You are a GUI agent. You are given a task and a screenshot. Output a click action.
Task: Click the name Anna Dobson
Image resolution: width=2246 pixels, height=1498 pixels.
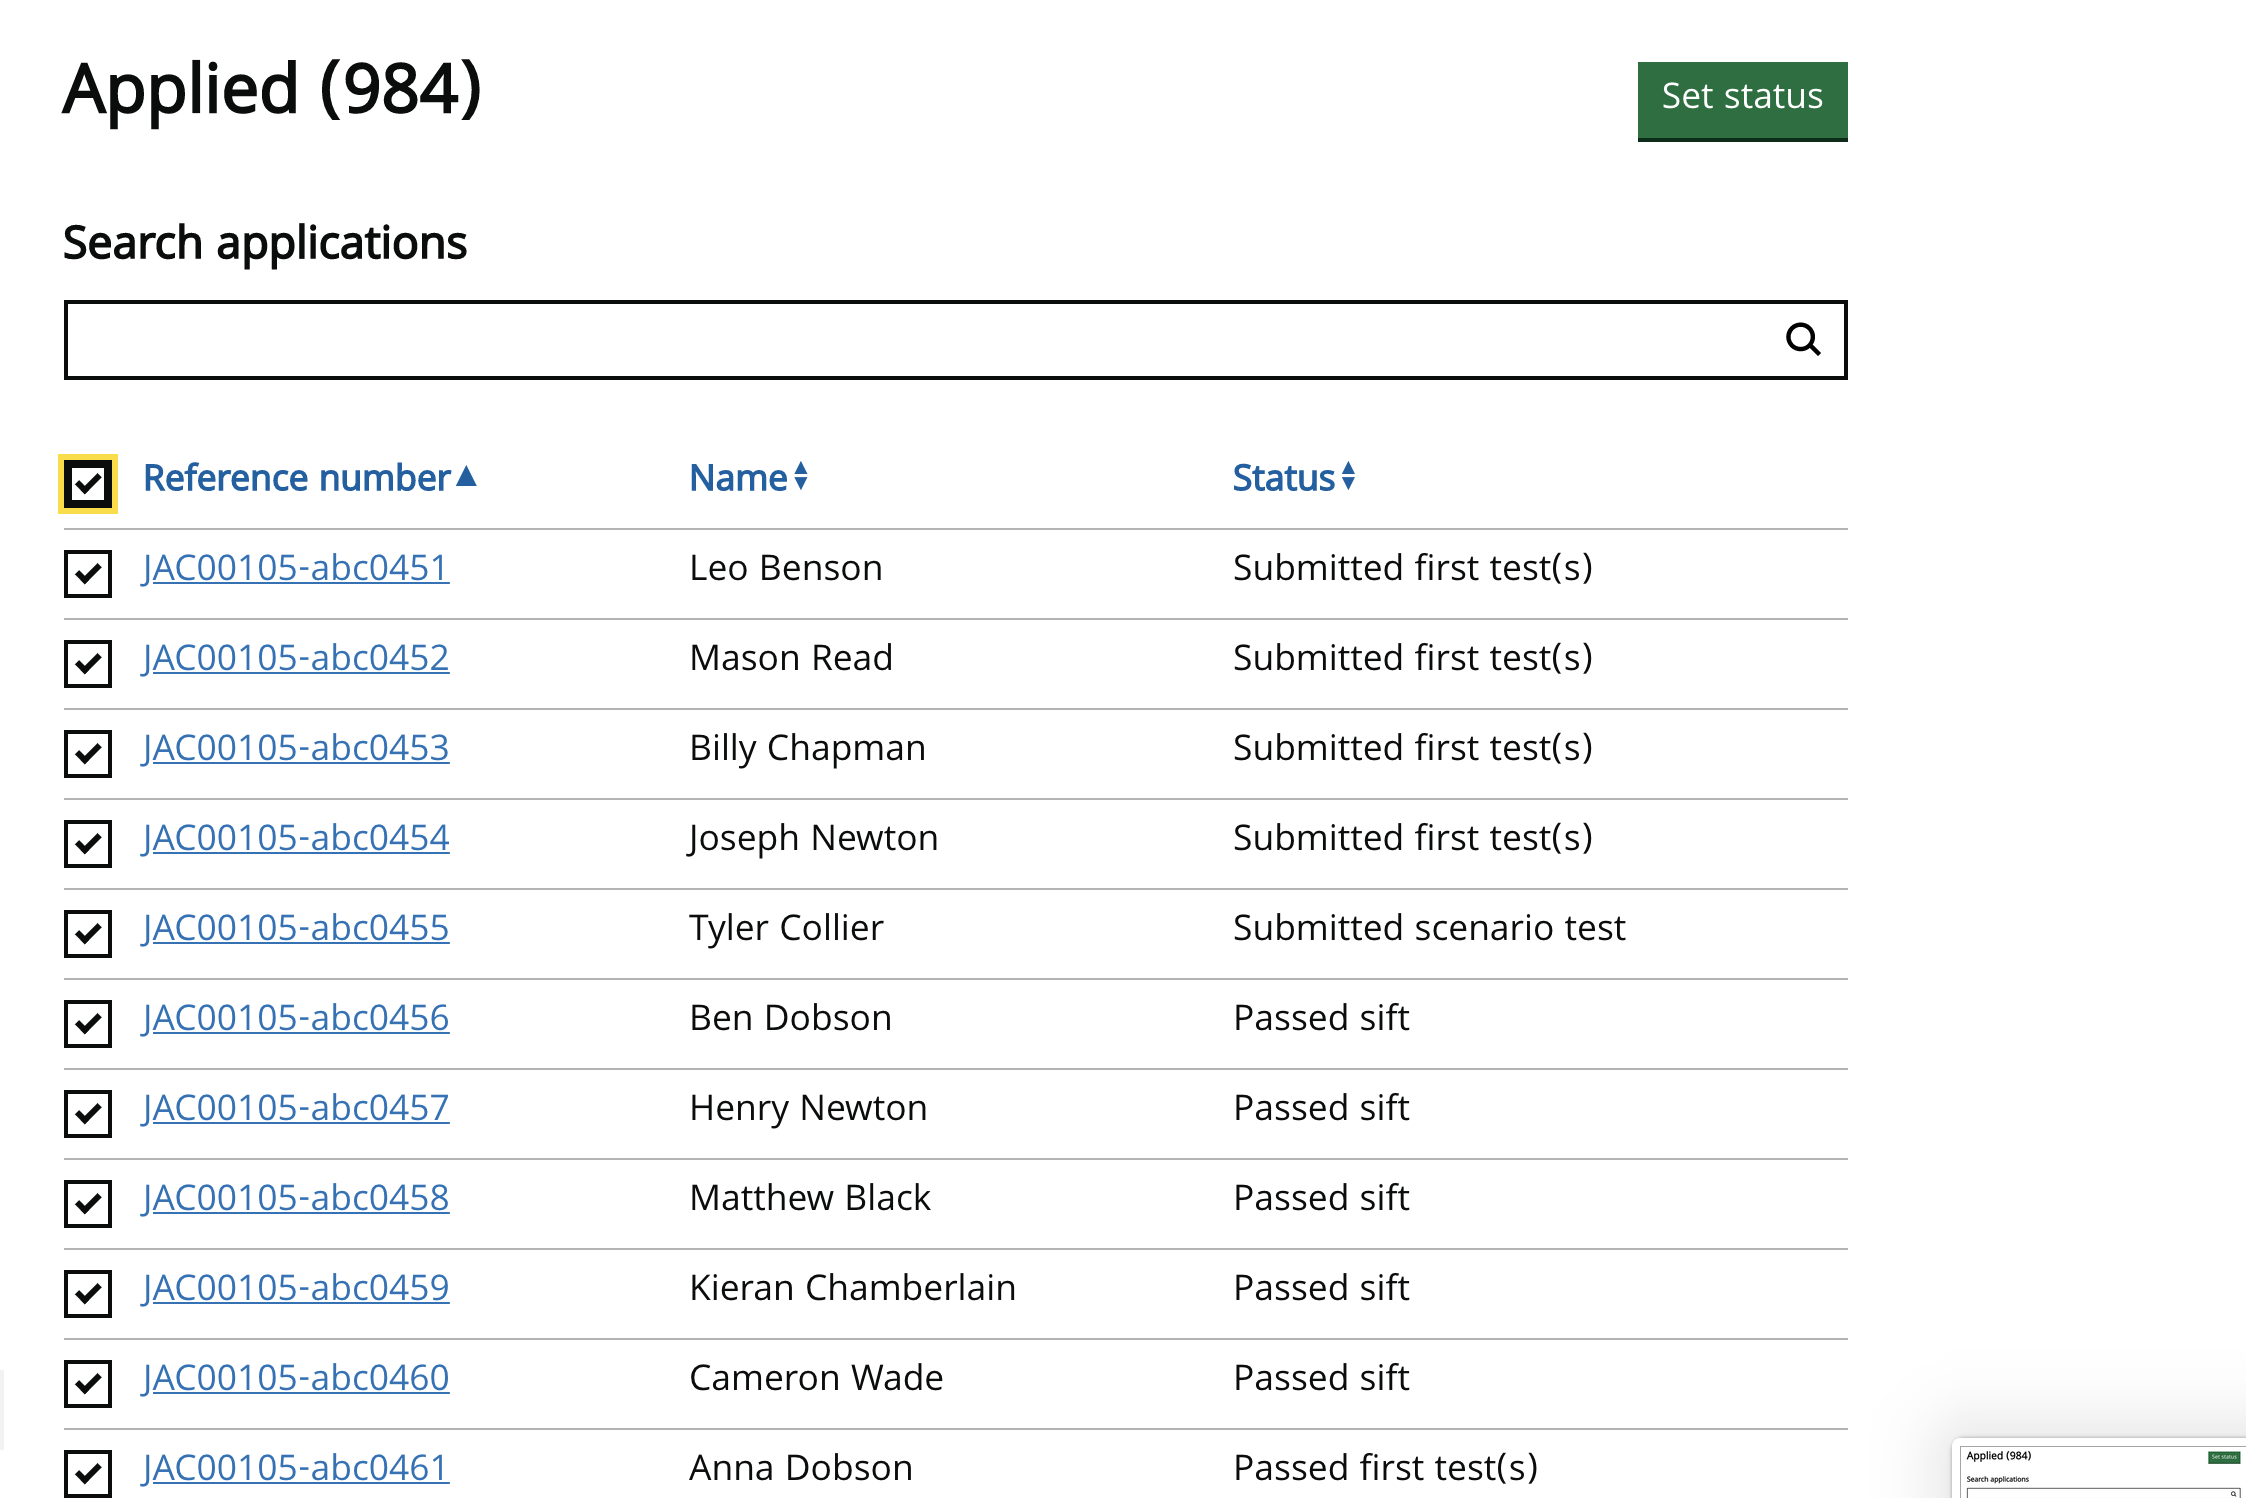(x=801, y=1468)
